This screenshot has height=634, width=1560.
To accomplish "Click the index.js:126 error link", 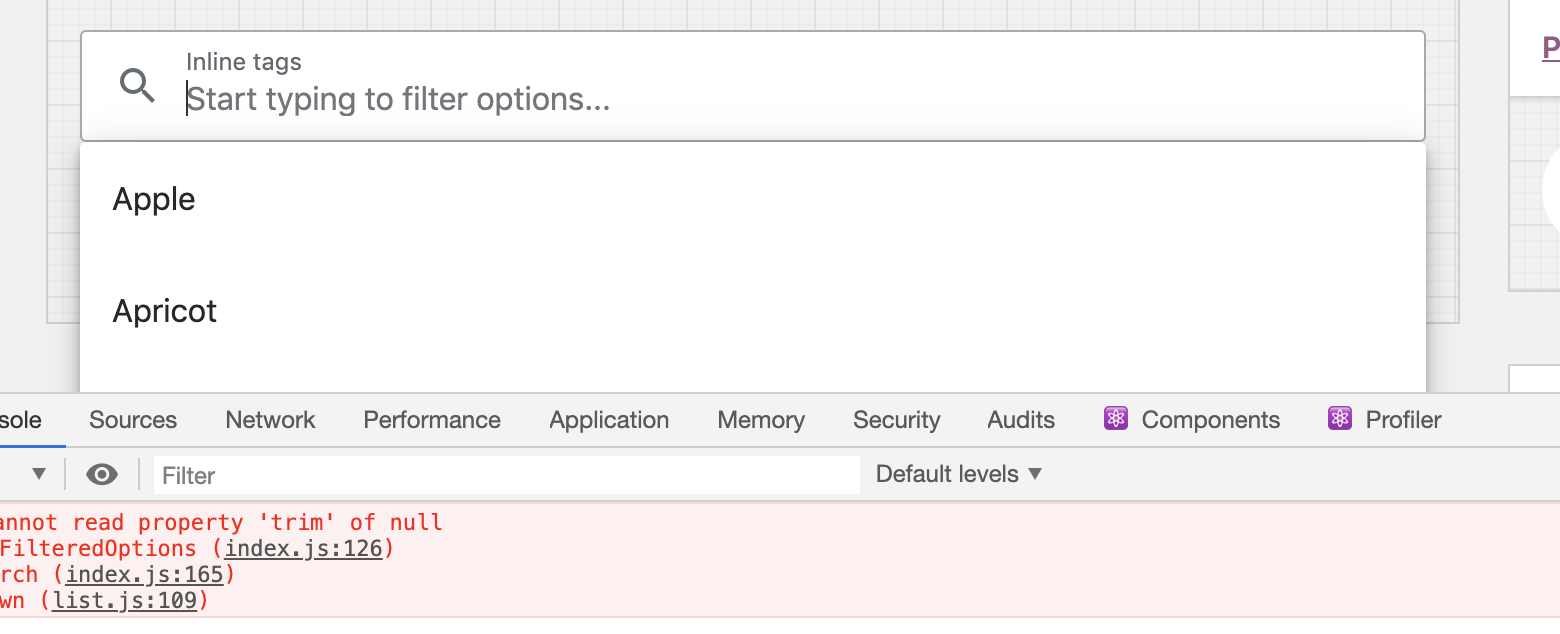I will 306,548.
